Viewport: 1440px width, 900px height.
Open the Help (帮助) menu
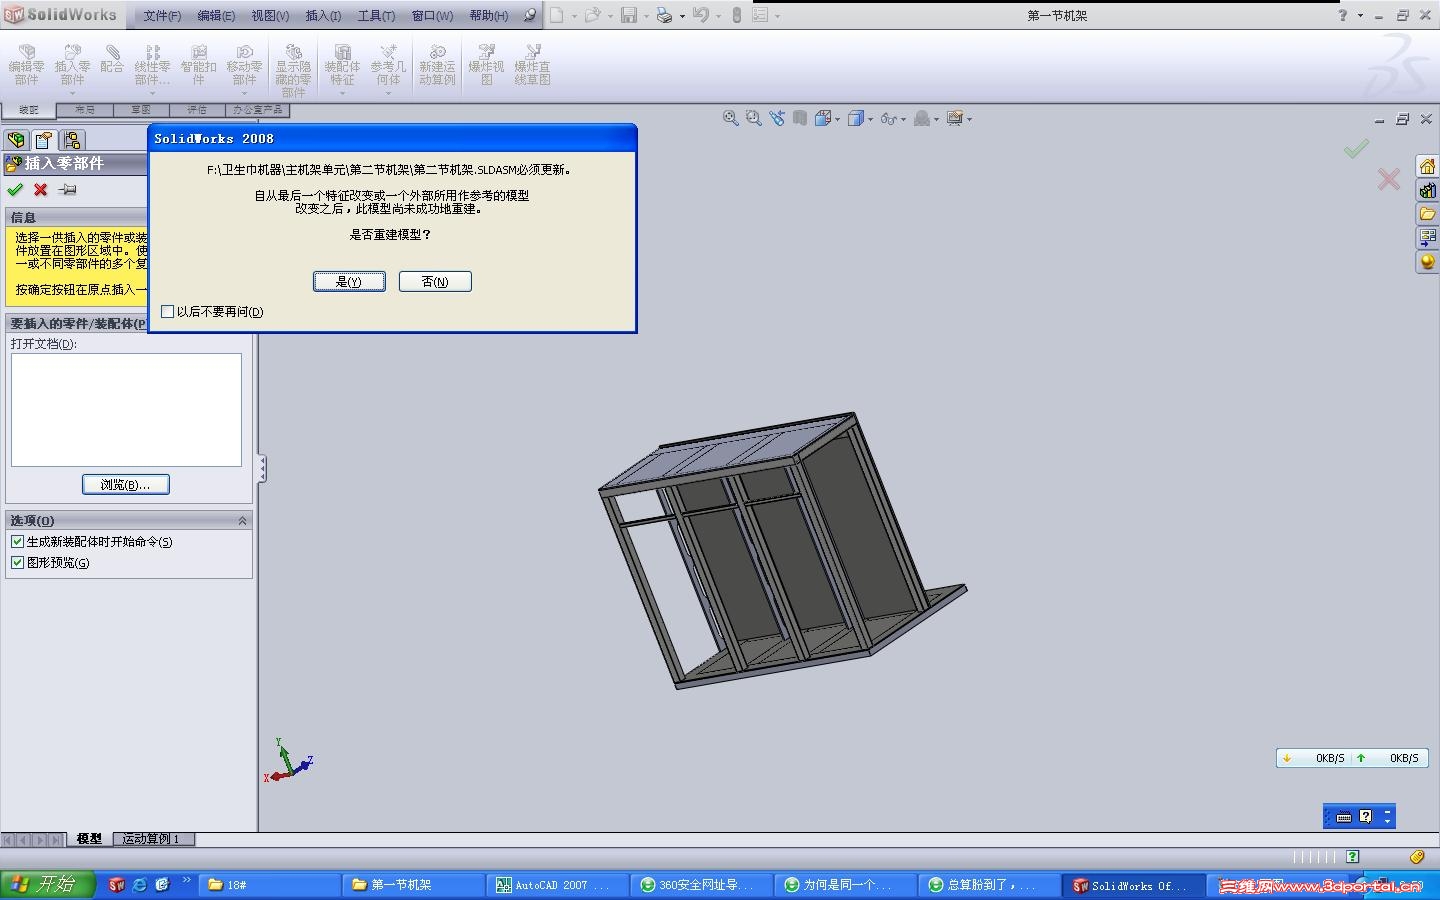click(489, 16)
